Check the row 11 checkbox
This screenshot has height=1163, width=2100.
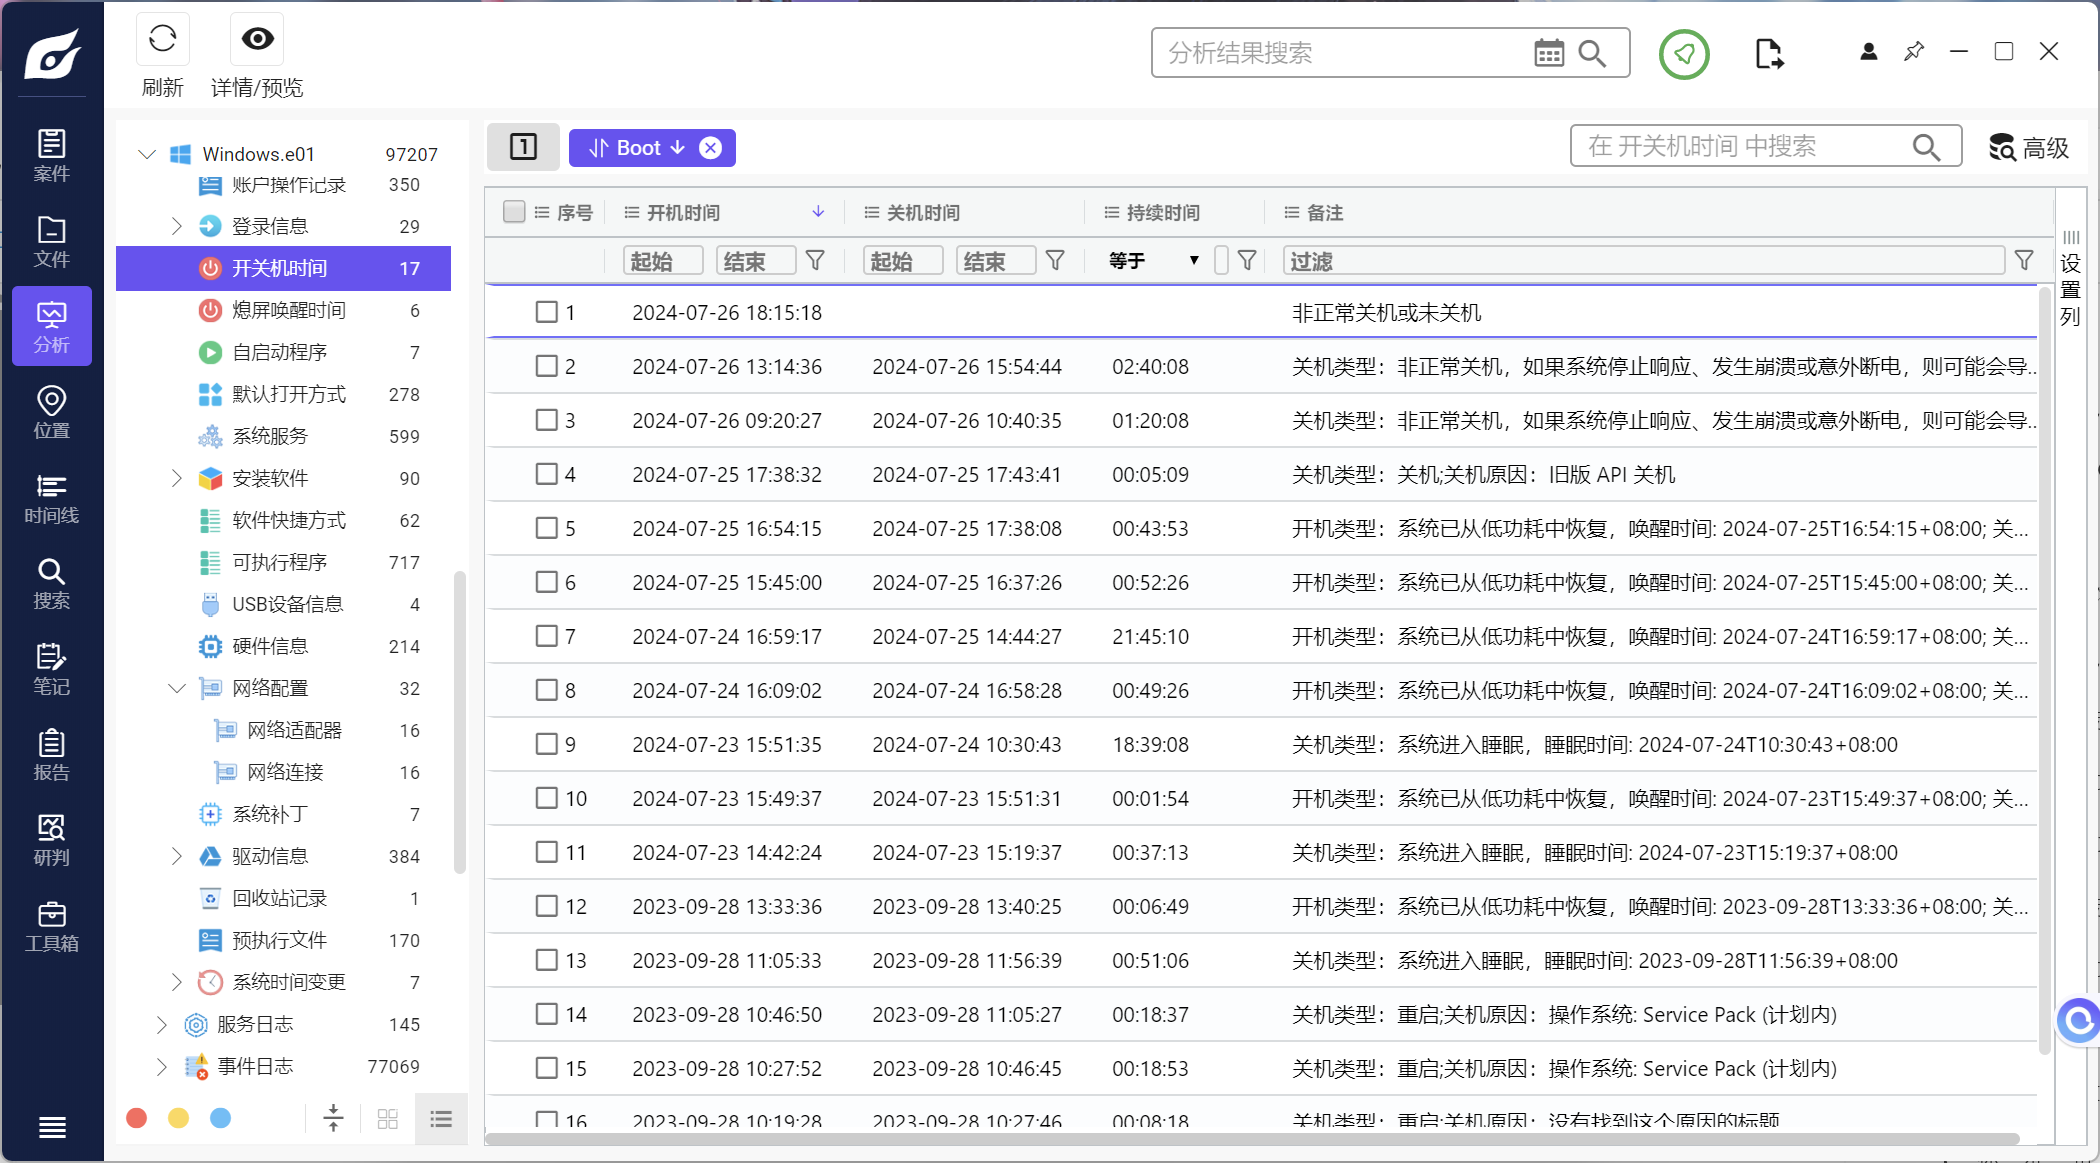click(546, 852)
